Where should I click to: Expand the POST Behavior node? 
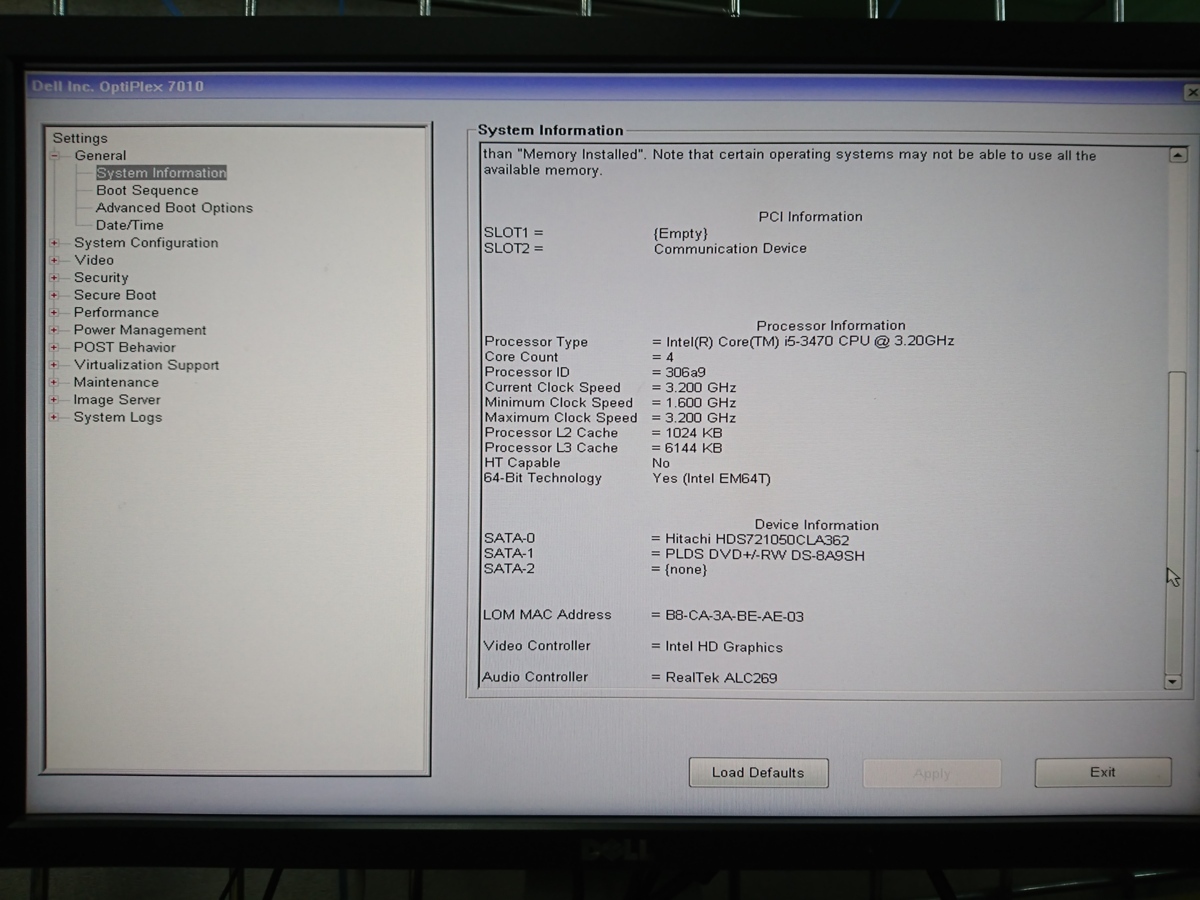pos(54,347)
